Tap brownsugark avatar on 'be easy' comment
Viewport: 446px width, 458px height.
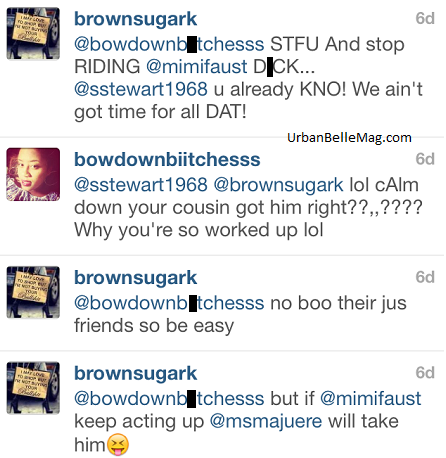click(33, 292)
